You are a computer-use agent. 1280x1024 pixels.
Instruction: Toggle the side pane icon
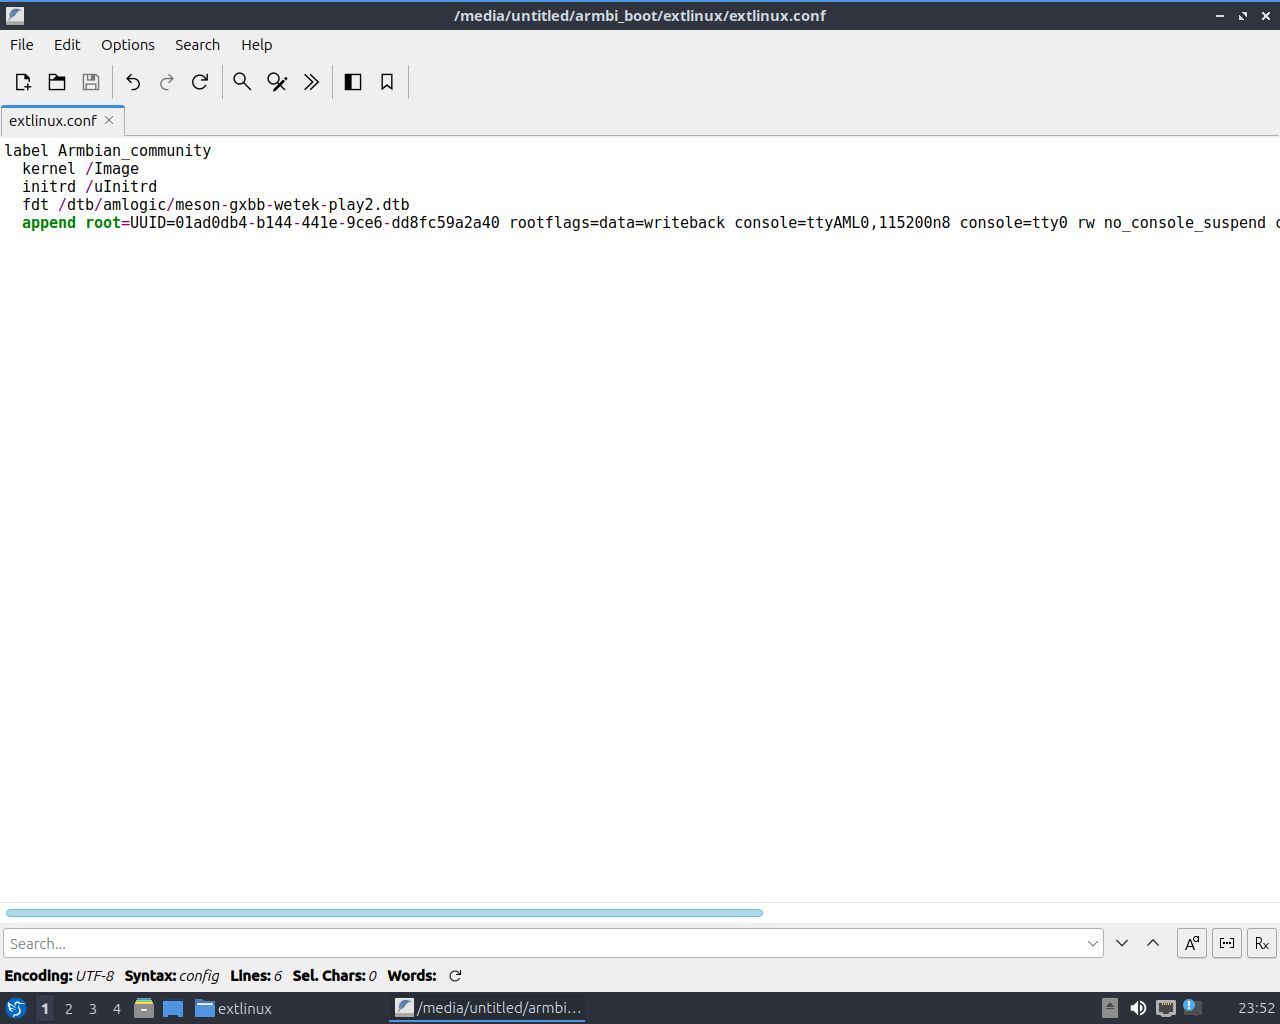pyautogui.click(x=353, y=82)
